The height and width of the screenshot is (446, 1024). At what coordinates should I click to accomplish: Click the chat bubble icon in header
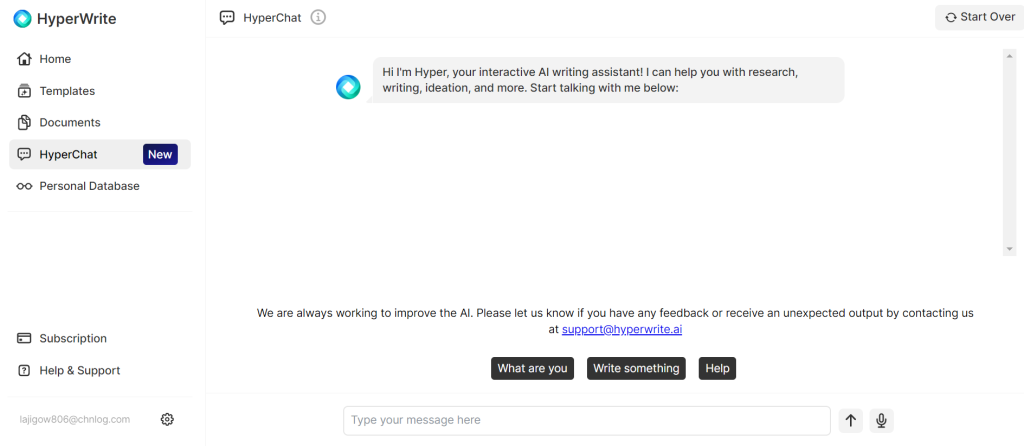[227, 18]
